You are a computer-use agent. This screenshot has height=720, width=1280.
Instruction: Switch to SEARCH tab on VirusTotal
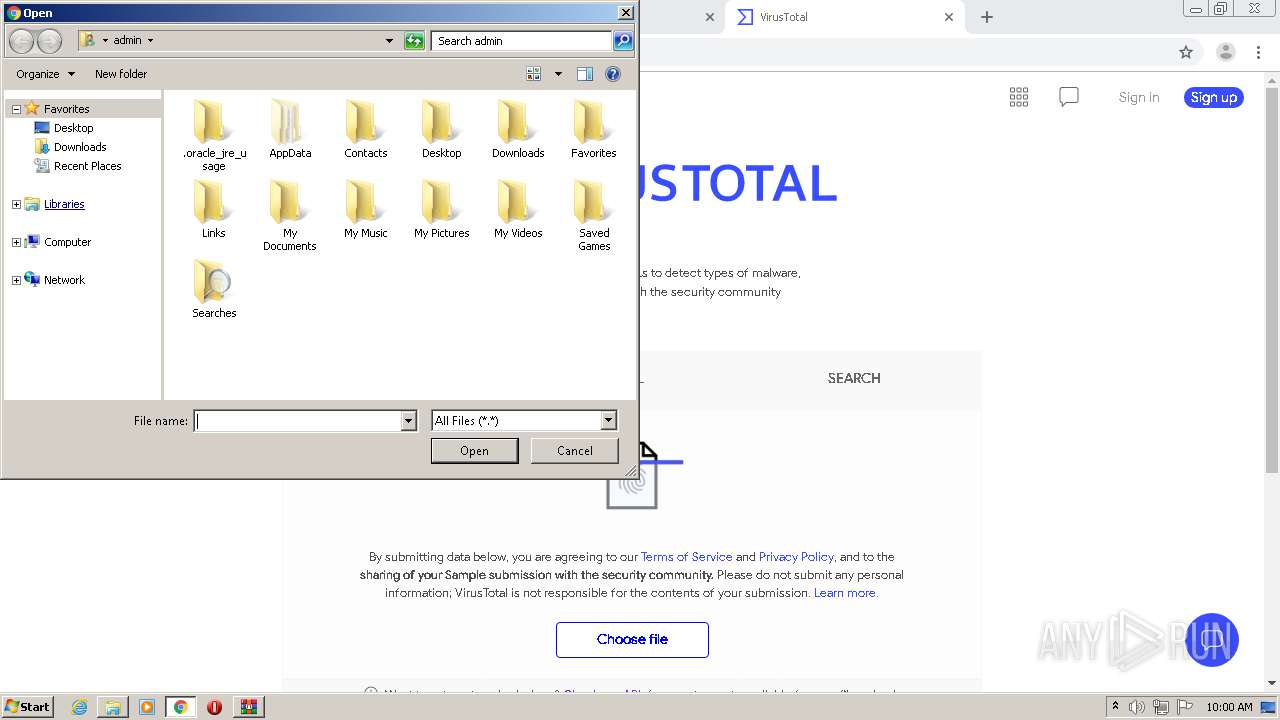pos(854,378)
